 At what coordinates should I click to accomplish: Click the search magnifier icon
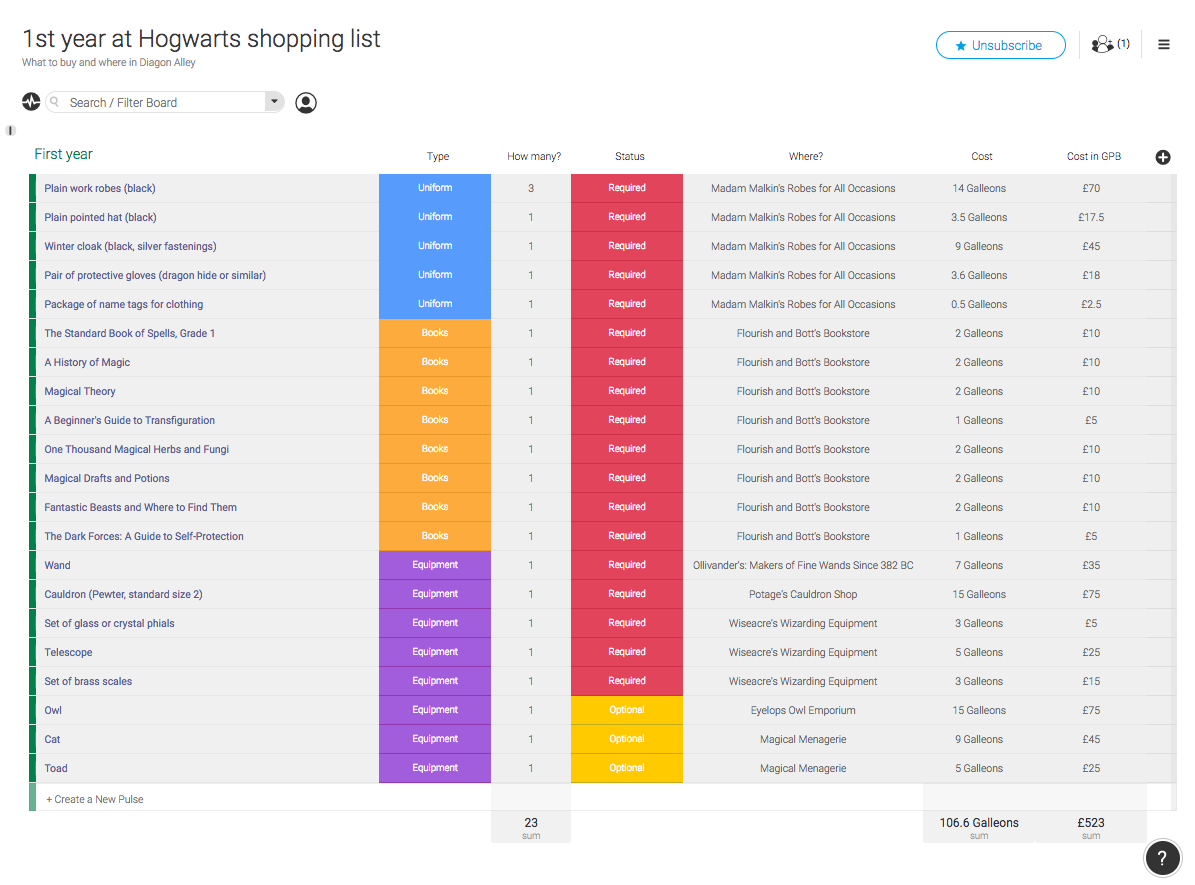click(x=55, y=102)
